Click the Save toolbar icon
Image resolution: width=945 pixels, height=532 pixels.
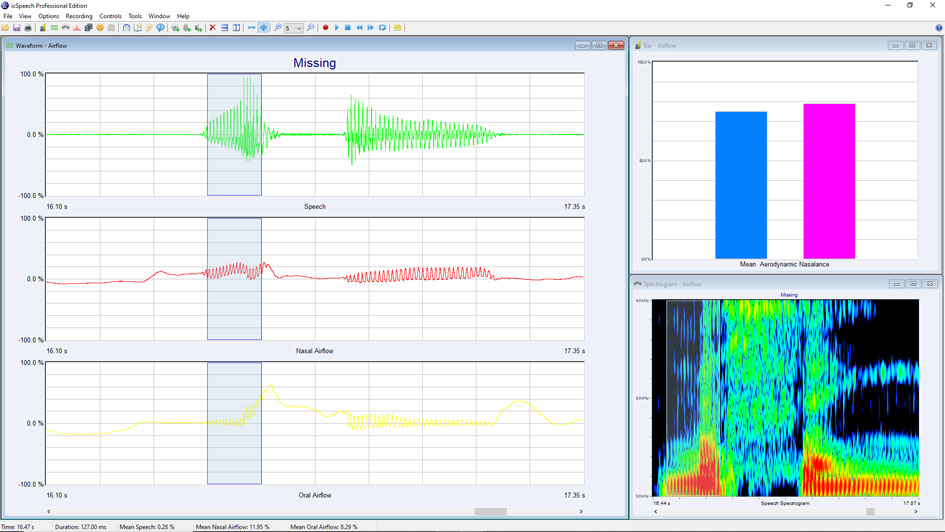click(x=16, y=28)
